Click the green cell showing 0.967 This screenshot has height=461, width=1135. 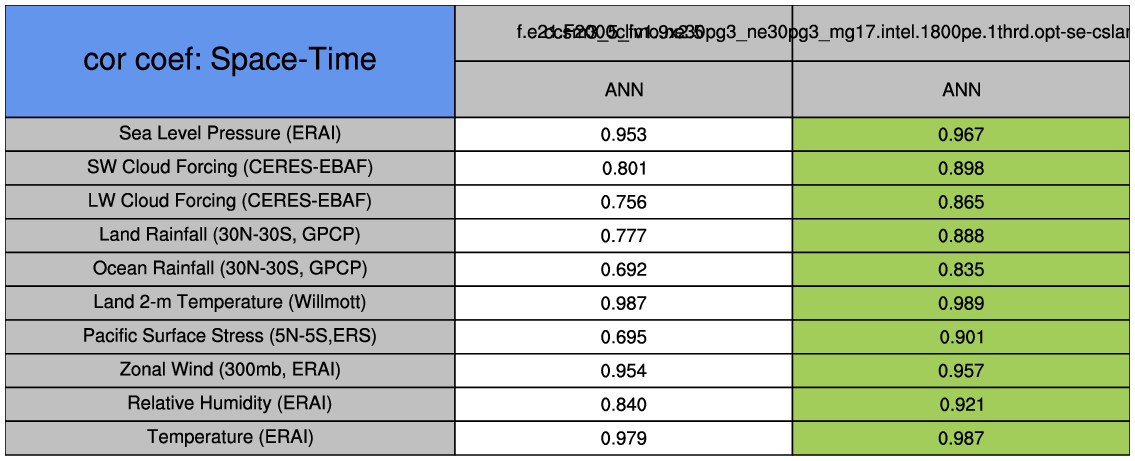(x=961, y=134)
